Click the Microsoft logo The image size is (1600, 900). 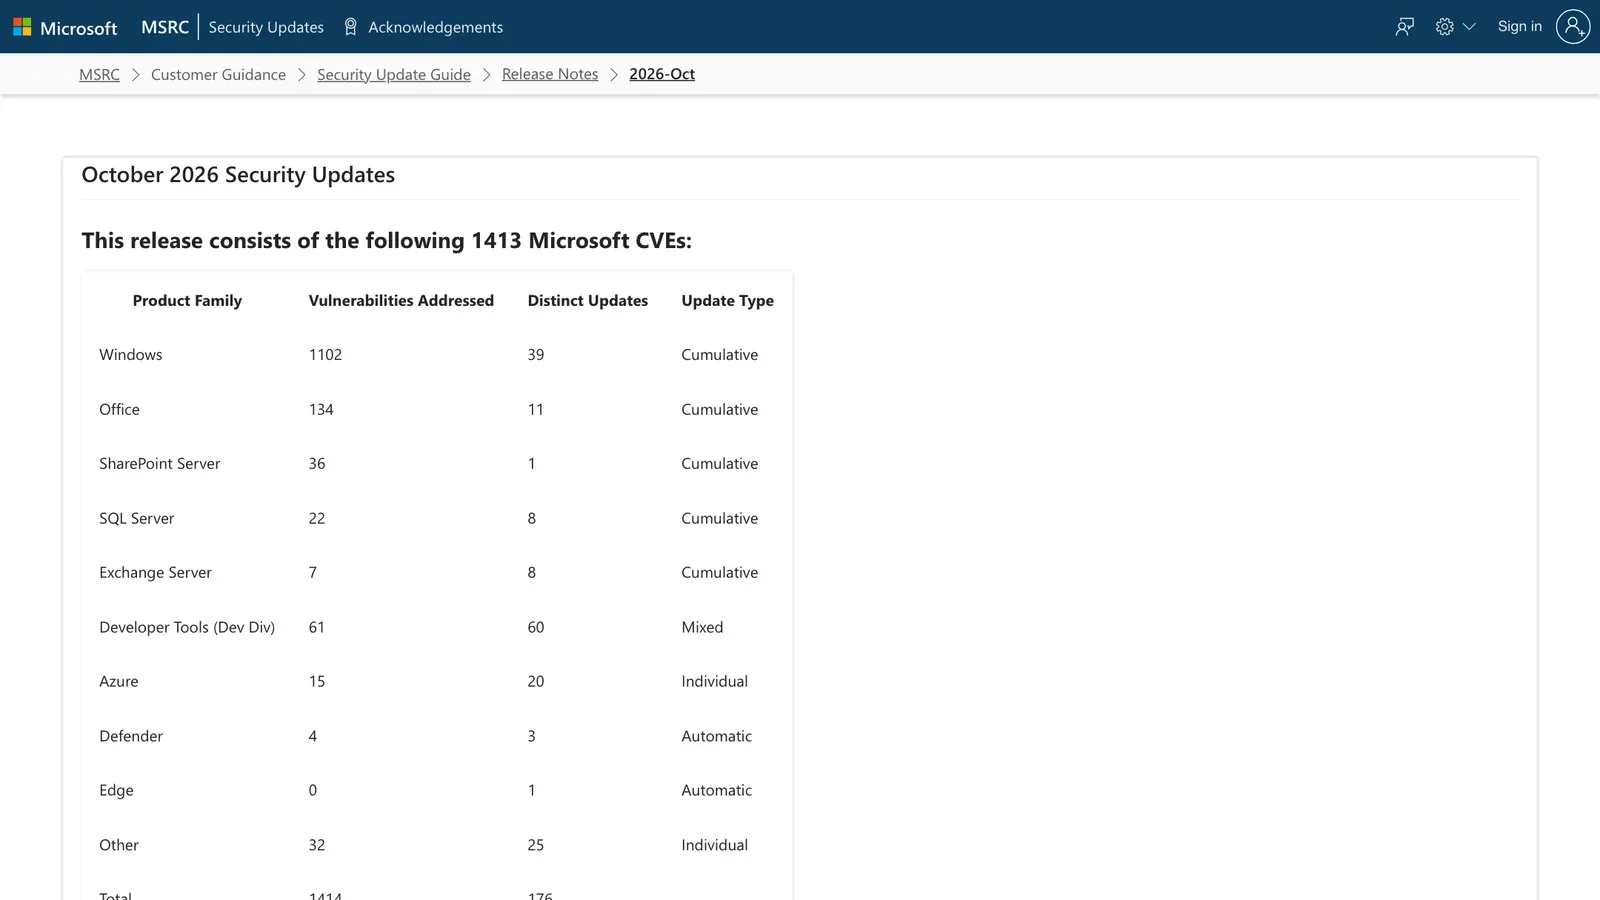click(x=65, y=28)
